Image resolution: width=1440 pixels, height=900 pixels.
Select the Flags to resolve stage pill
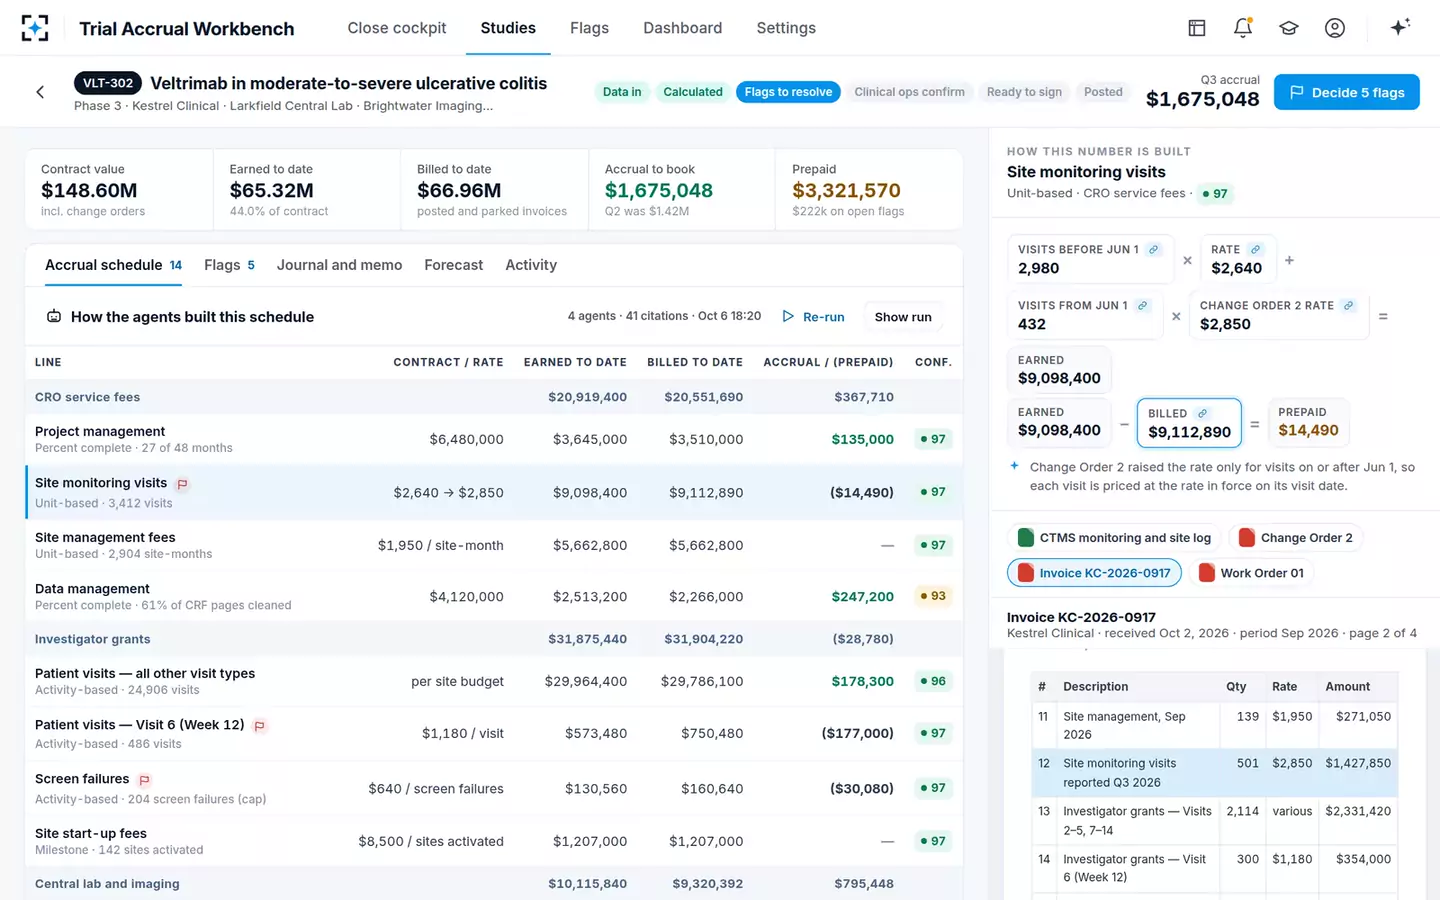point(788,92)
